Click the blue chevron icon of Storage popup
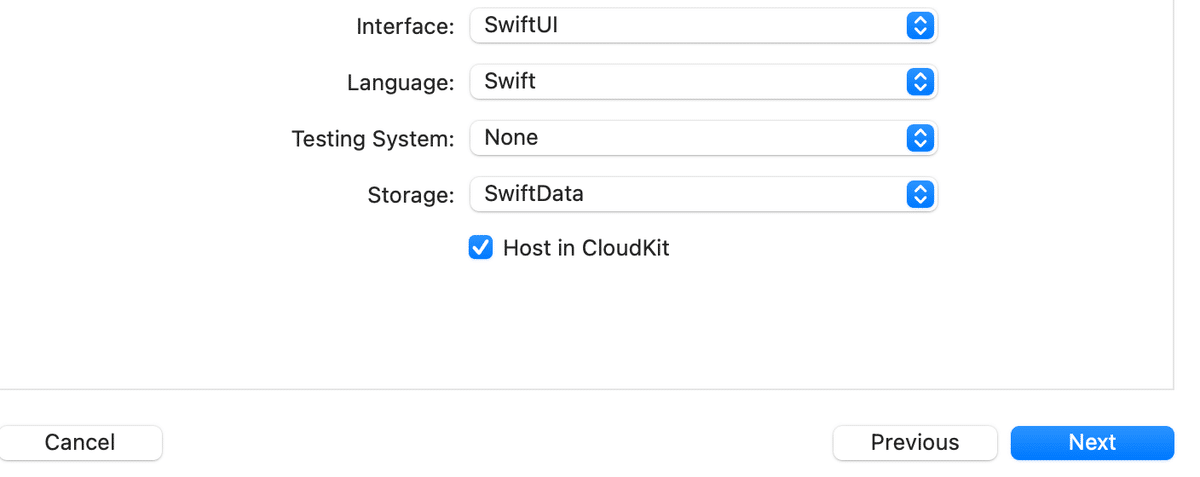This screenshot has width=1200, height=477. click(x=920, y=194)
